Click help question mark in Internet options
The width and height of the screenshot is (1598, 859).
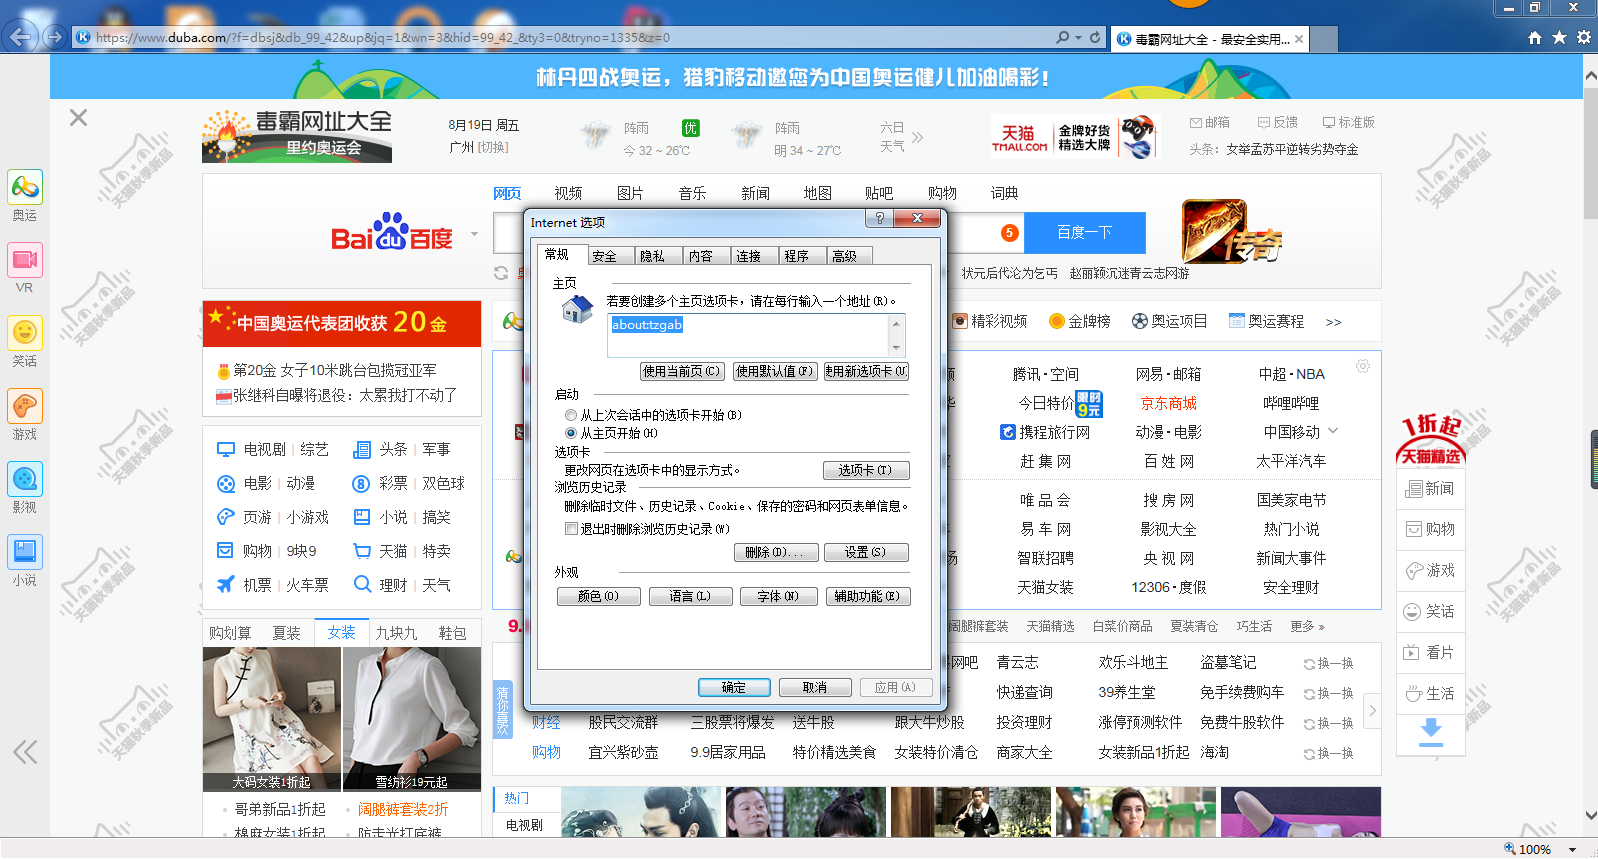[x=879, y=218]
